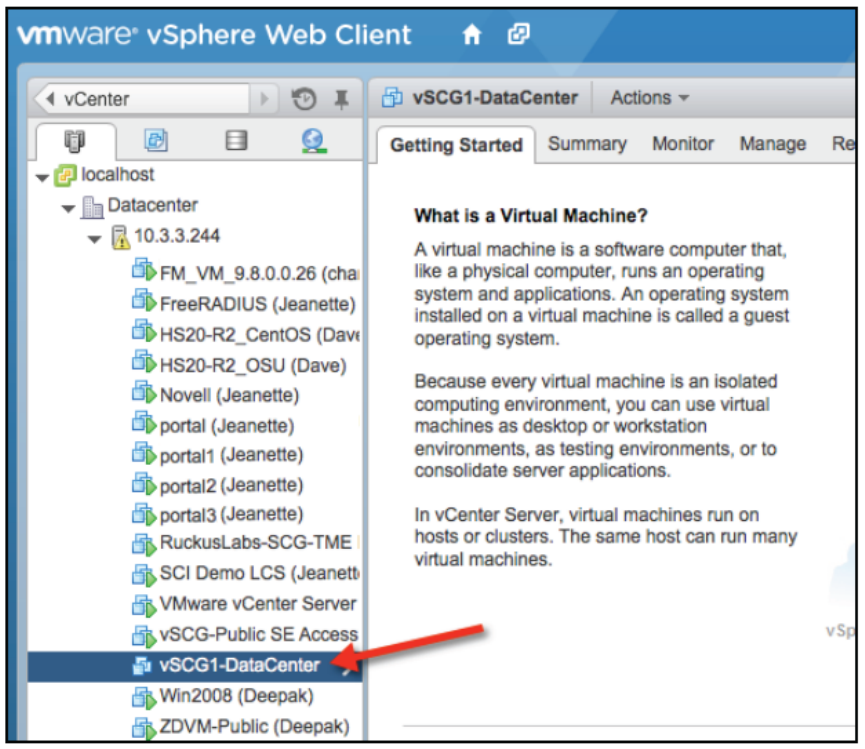The image size is (865, 749).
Task: Navigate forward with right arrow button
Action: (264, 99)
